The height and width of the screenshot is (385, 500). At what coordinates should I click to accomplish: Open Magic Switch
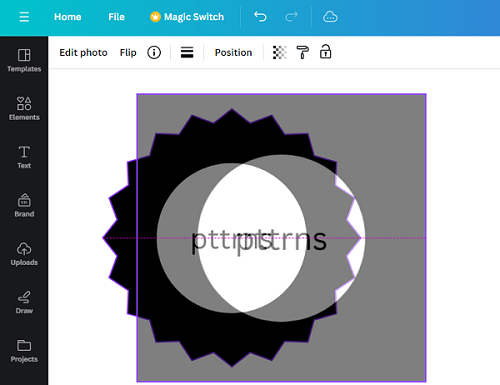(187, 17)
